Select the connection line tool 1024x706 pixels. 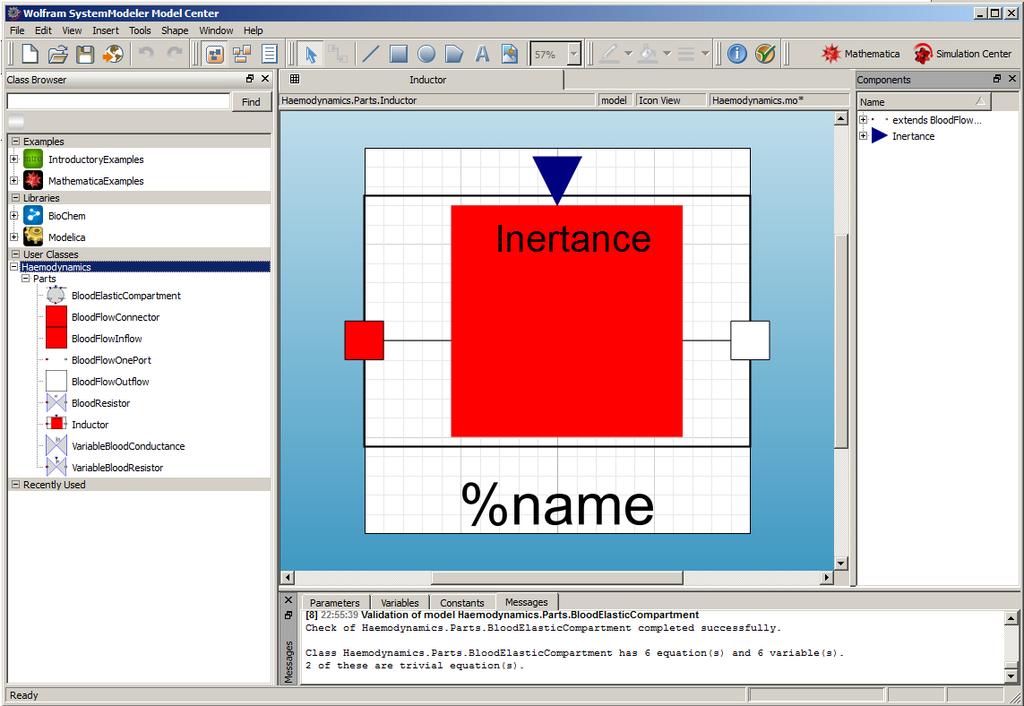338,54
